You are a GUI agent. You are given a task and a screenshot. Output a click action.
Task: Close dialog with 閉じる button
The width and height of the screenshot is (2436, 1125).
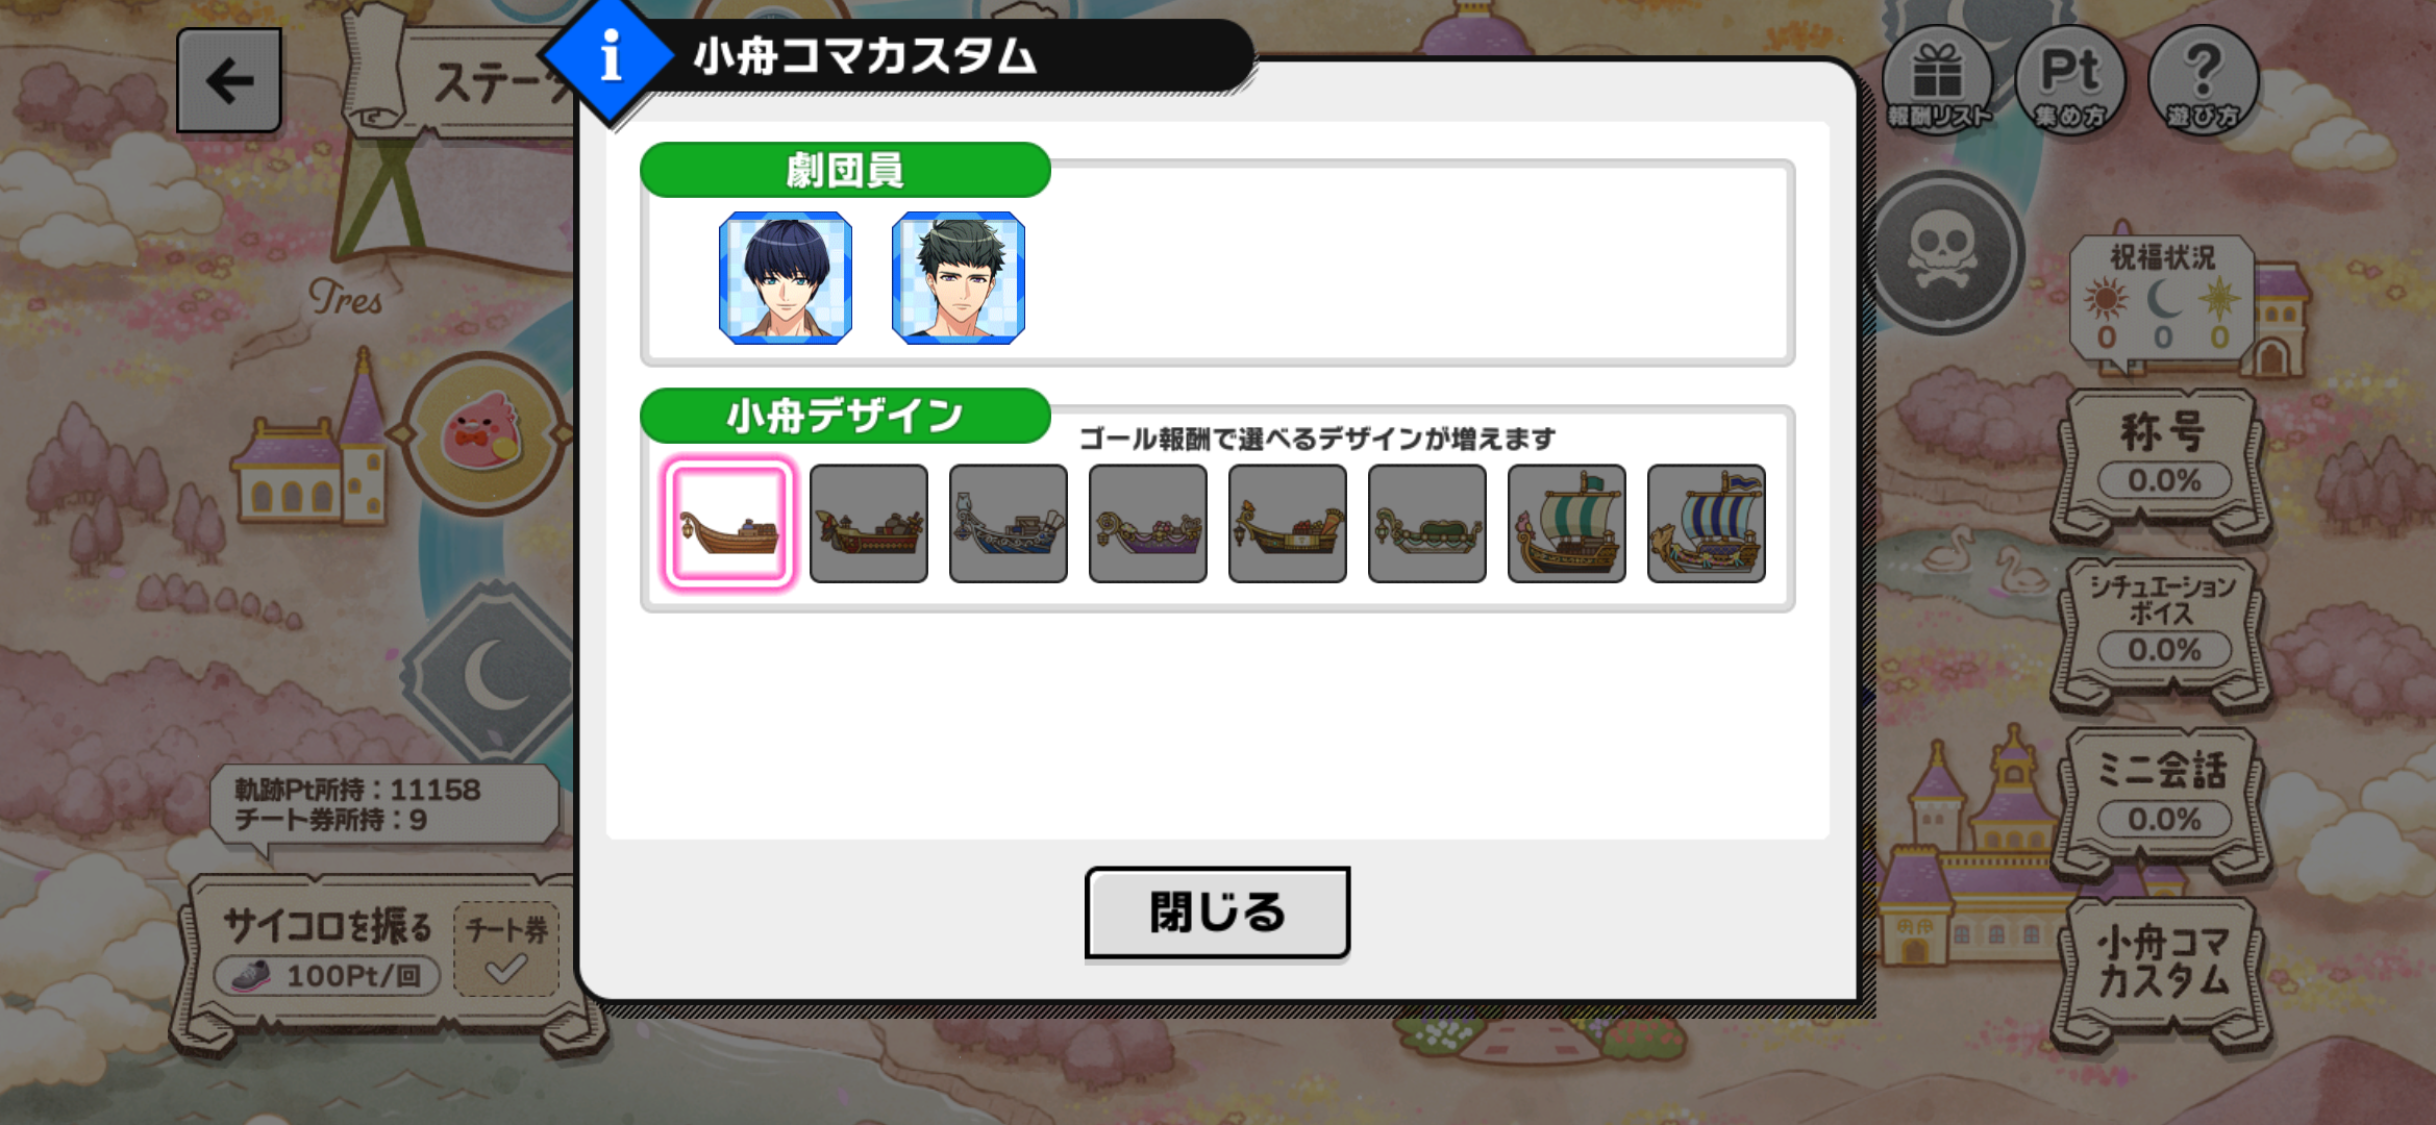click(1217, 912)
